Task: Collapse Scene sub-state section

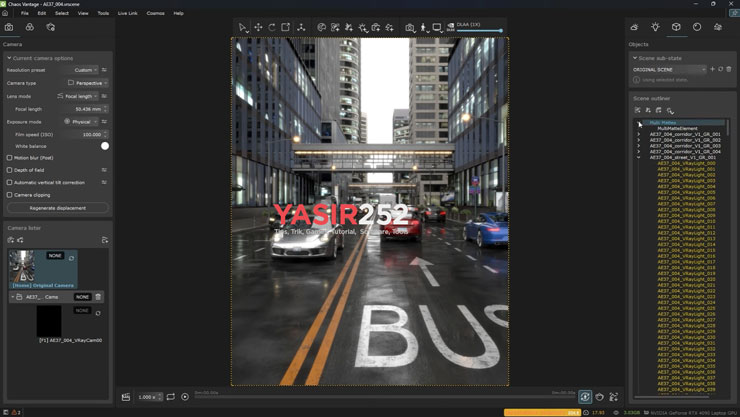Action: [x=635, y=58]
